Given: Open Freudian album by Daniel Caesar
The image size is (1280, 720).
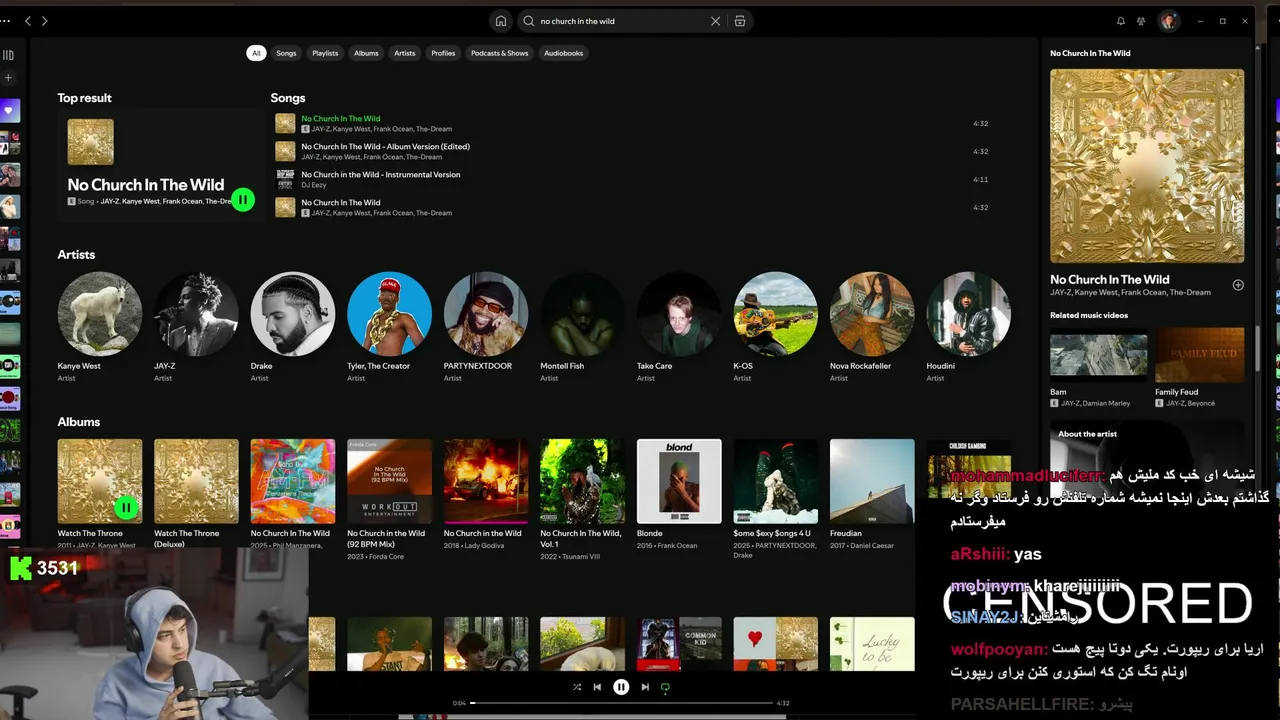Looking at the screenshot, I should [x=872, y=493].
